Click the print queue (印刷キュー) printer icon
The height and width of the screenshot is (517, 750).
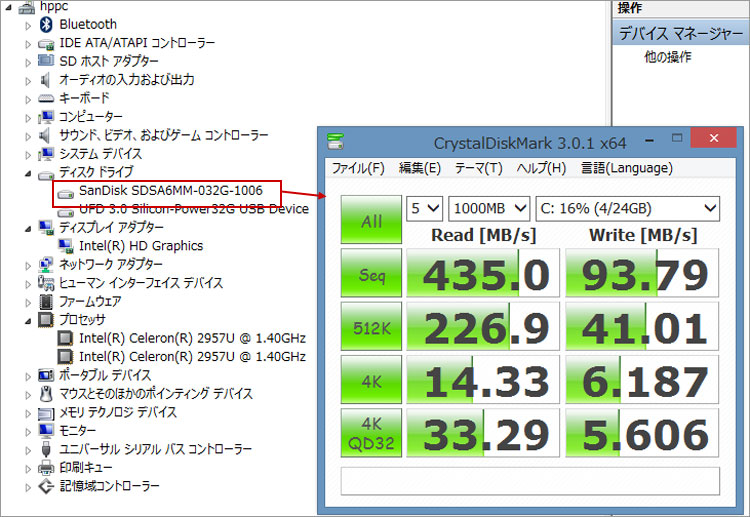click(45, 468)
